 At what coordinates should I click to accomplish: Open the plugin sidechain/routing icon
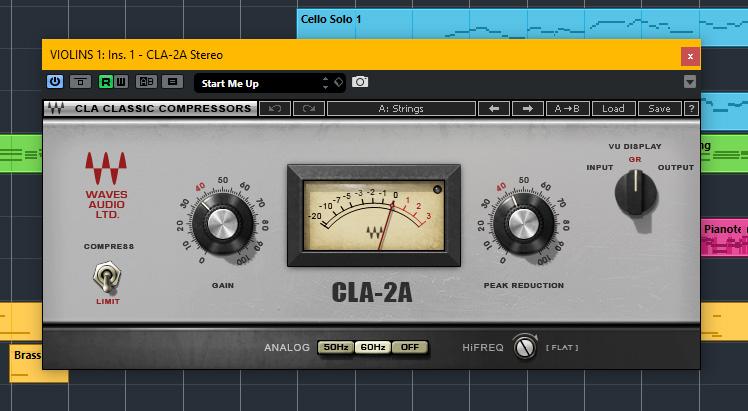(172, 82)
